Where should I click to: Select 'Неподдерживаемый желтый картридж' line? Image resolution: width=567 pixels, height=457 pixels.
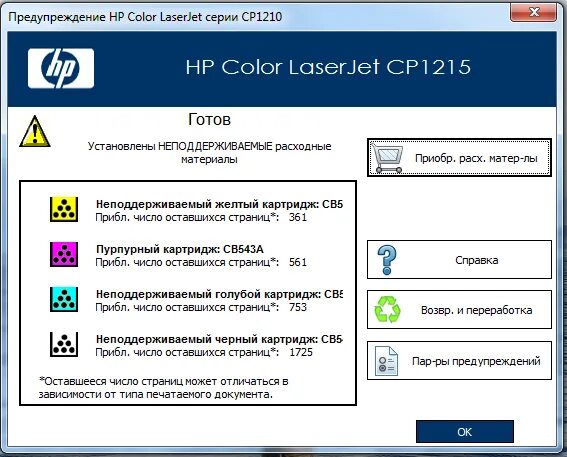tap(219, 204)
